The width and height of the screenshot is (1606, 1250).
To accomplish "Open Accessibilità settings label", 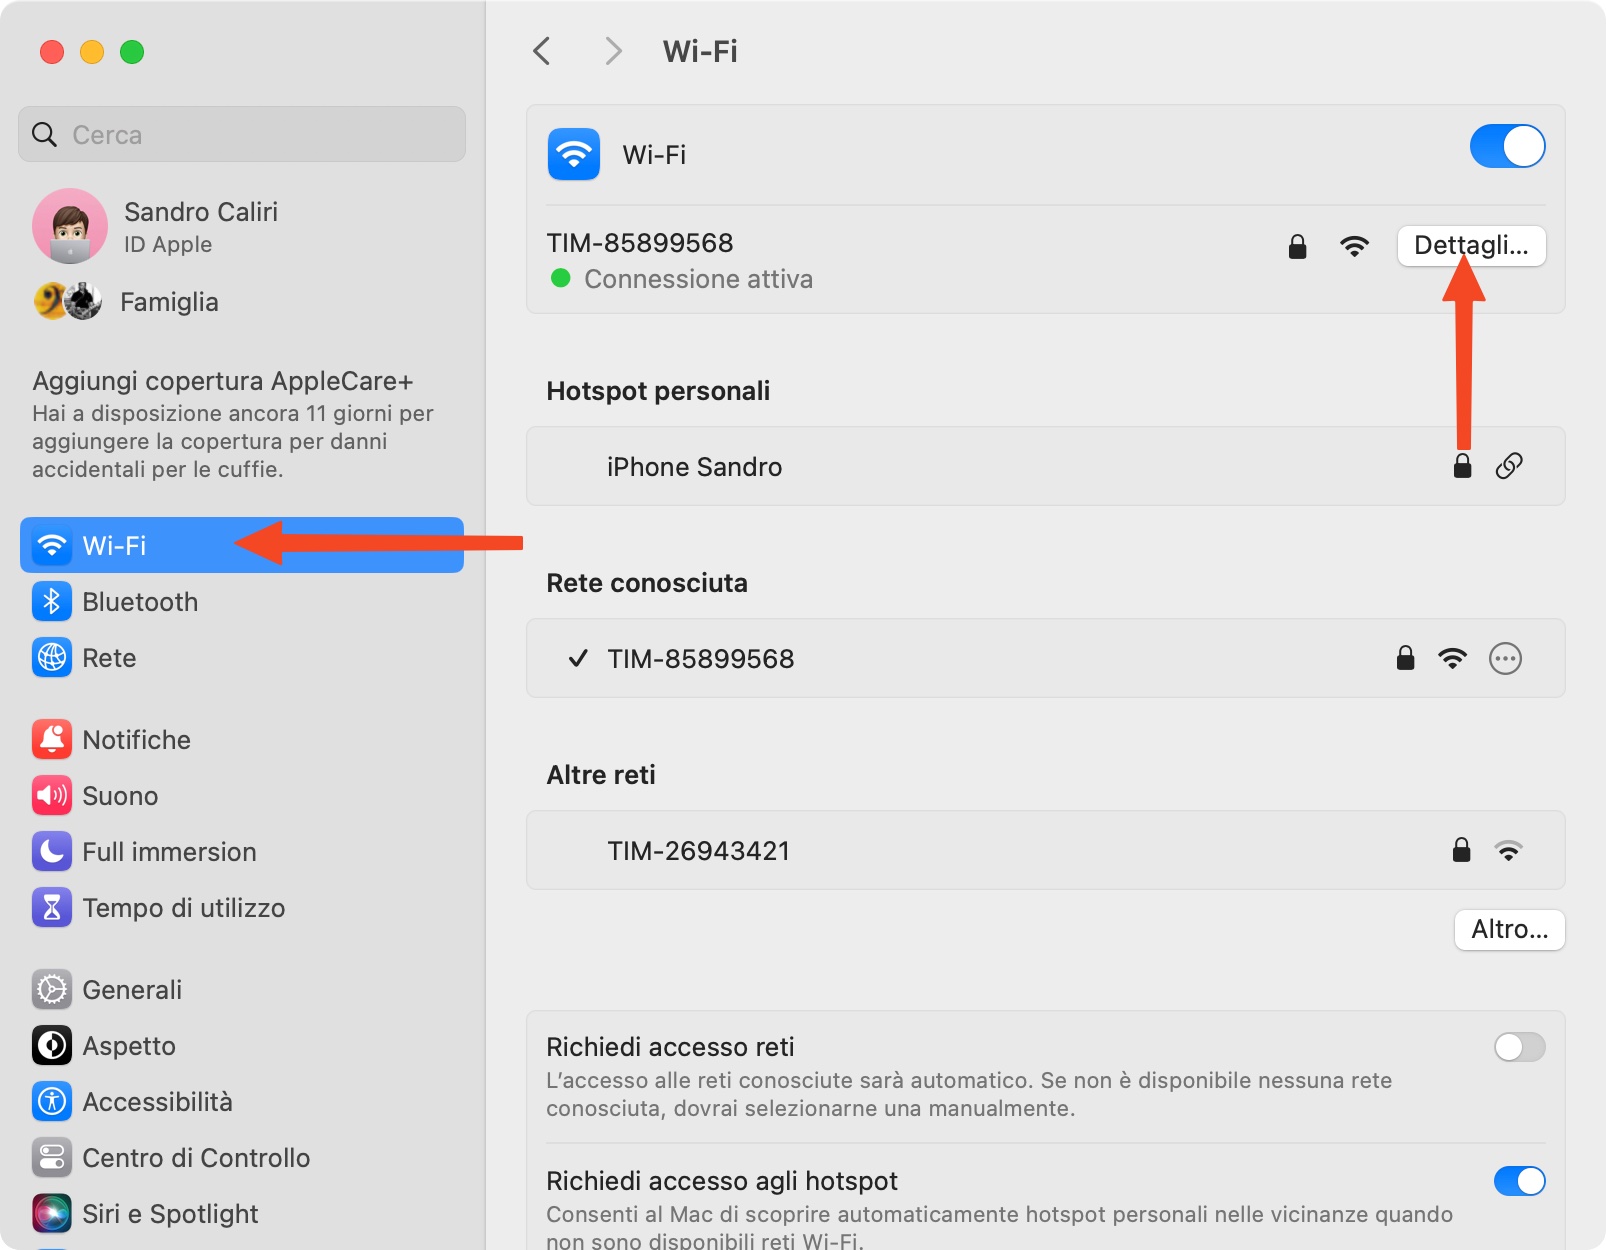I will click(x=157, y=1102).
